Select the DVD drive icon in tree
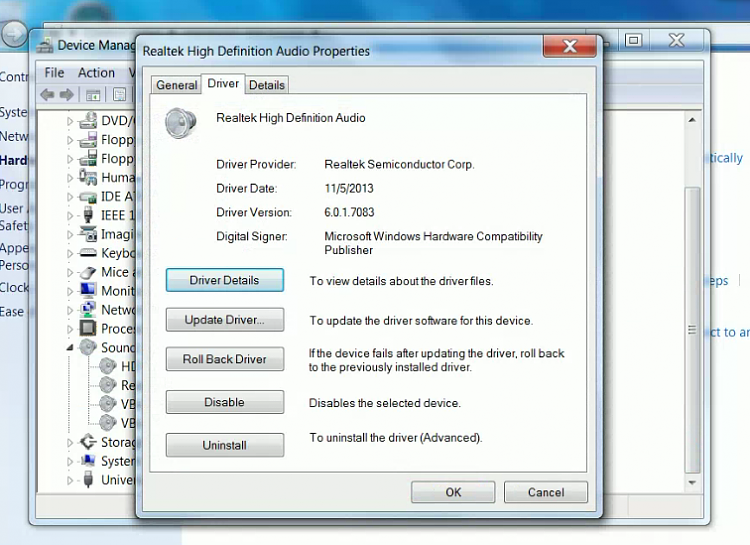The height and width of the screenshot is (545, 750). click(88, 120)
